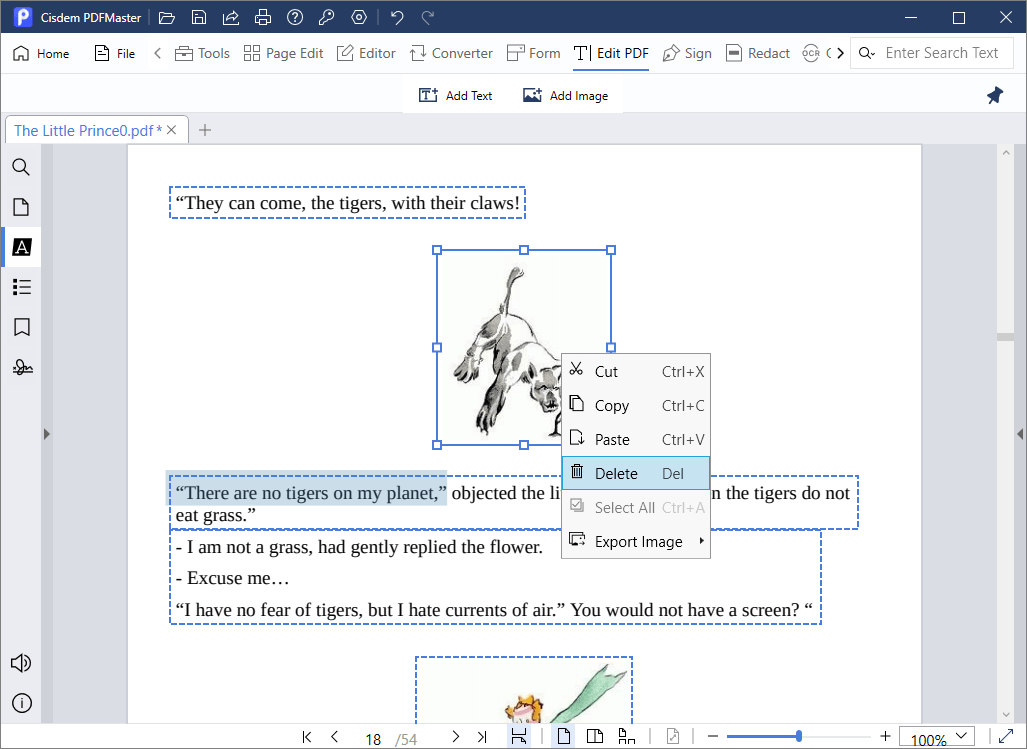Viewport: 1027px width, 749px height.
Task: Select the cover page layout view icon
Action: click(x=627, y=736)
